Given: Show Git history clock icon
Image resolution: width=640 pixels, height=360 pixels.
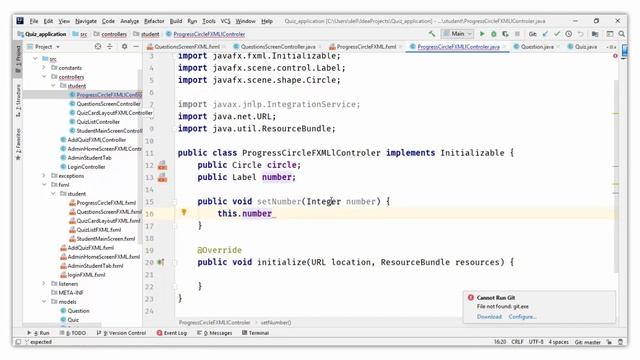Looking at the screenshot, I should [569, 34].
